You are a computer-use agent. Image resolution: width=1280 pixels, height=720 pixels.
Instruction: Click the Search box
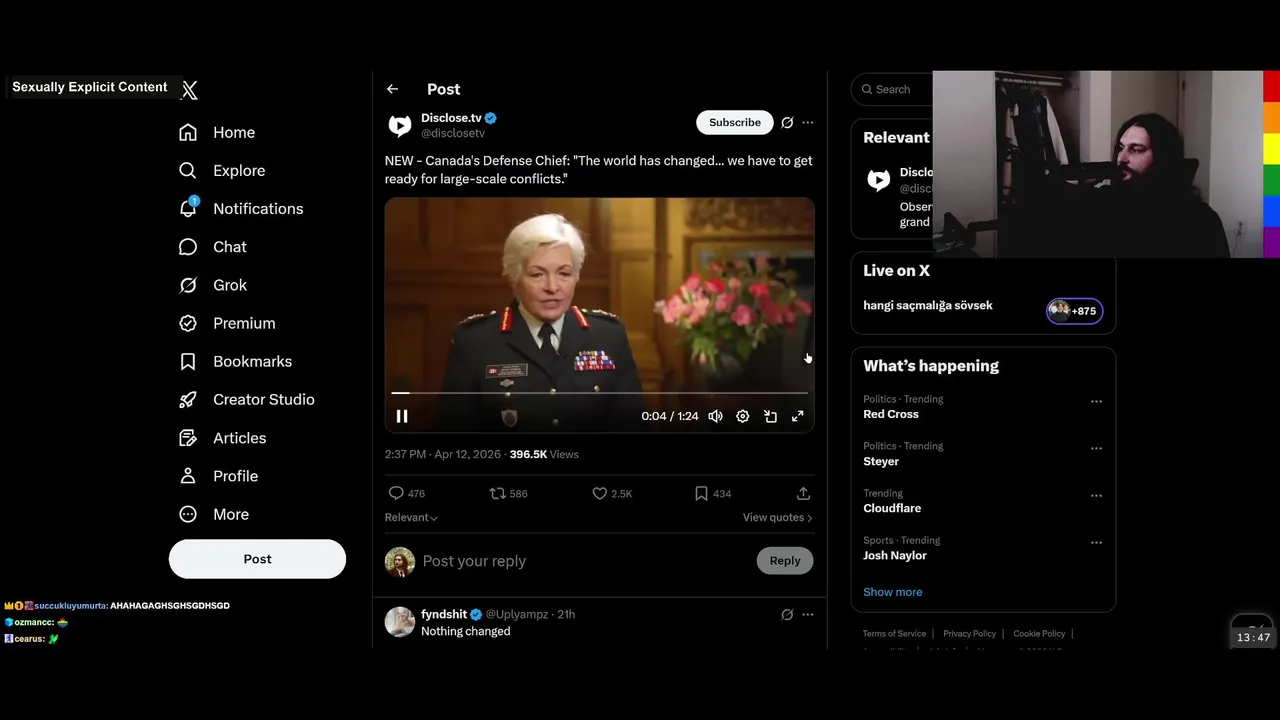point(892,89)
